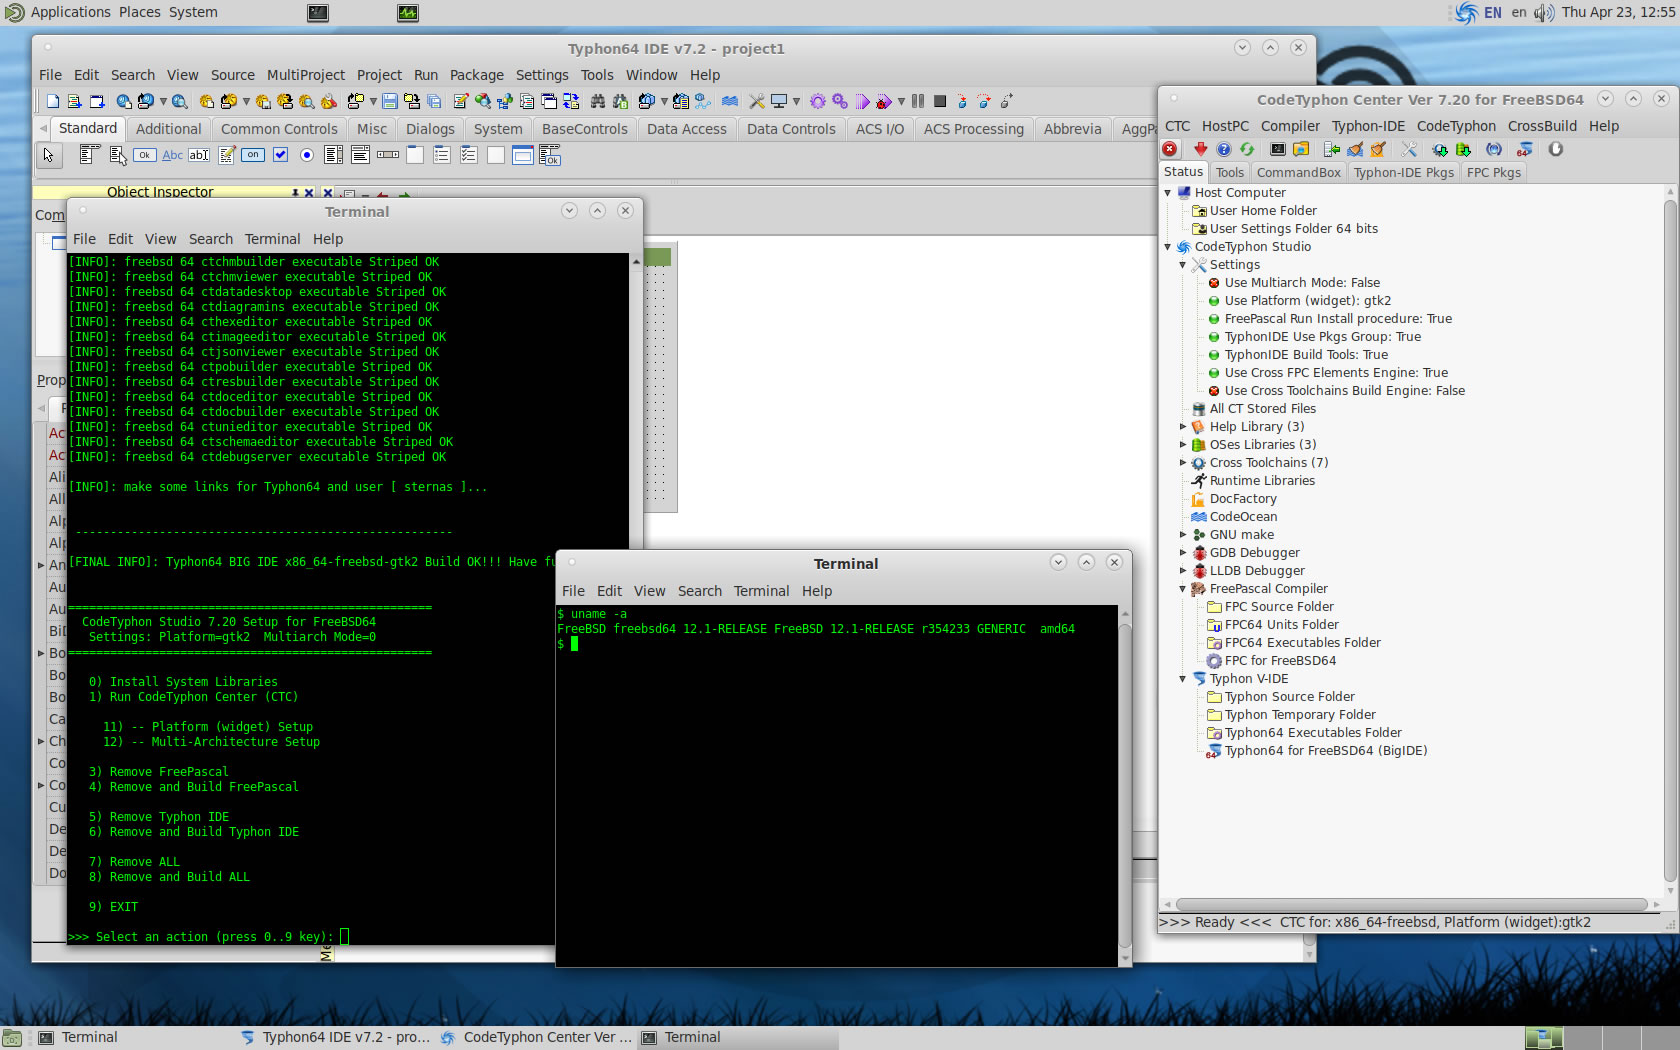Pick the TRadioButton component in the palette
Viewport: 1680px width, 1050px height.
(307, 155)
